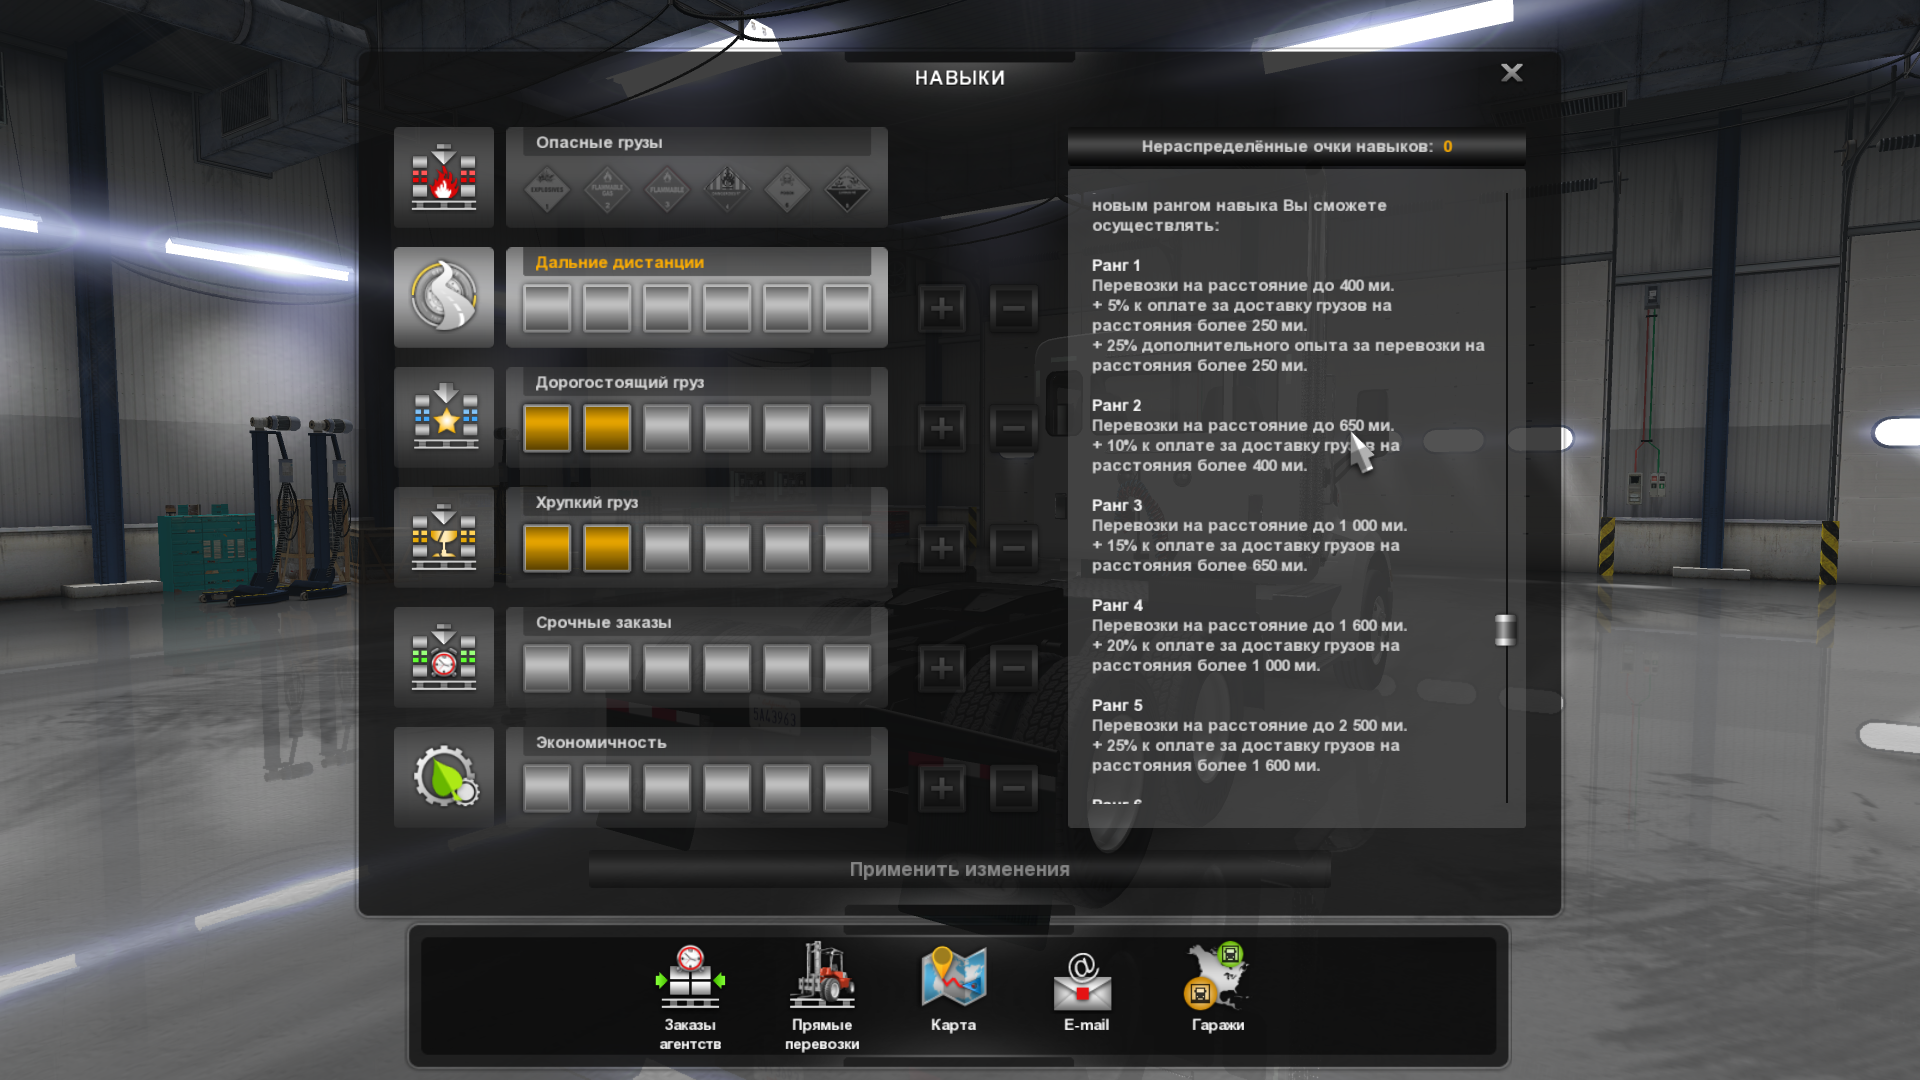
Task: Add a point to Хрупкий груз skill
Action: point(941,548)
